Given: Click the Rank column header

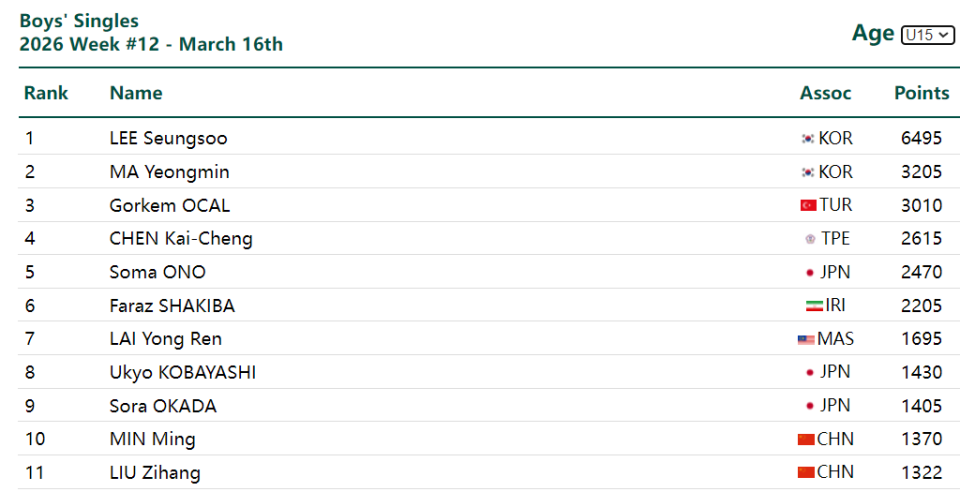Looking at the screenshot, I should click(x=46, y=93).
